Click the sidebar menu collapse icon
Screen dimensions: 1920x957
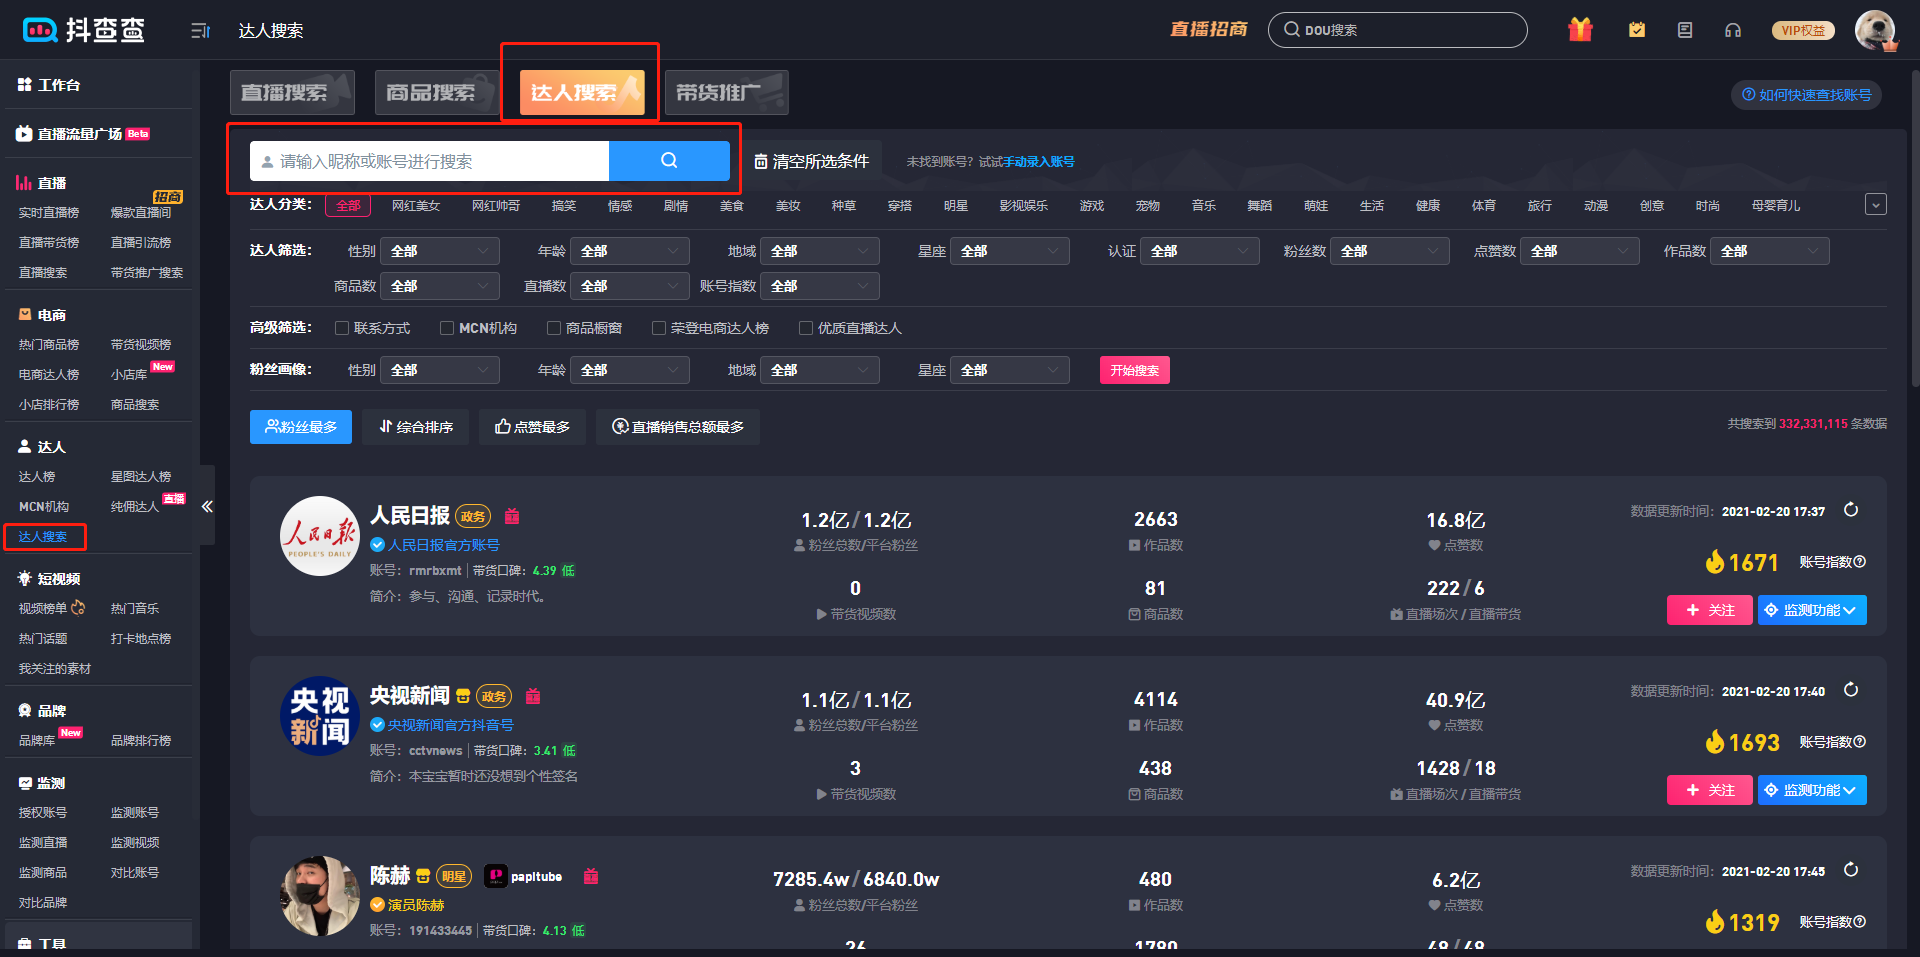click(x=200, y=31)
